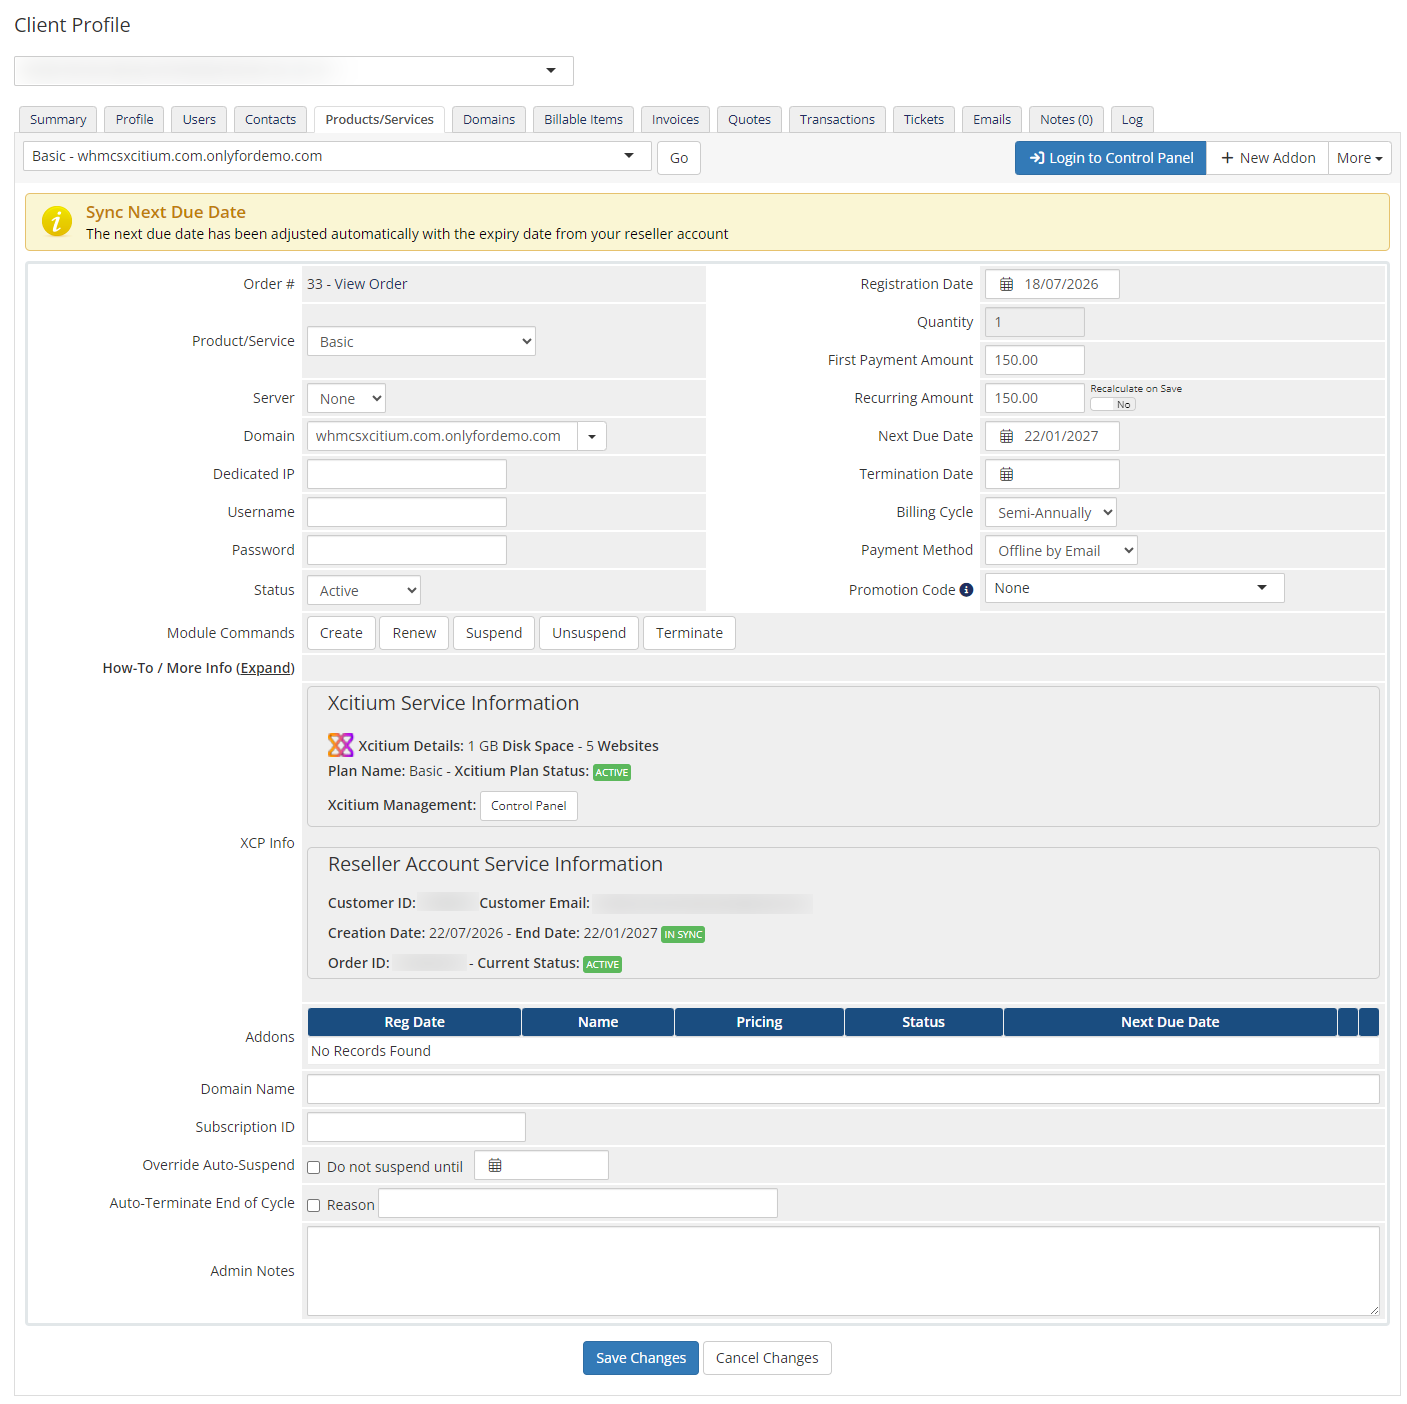
Task: Click the Username input field
Action: point(407,512)
